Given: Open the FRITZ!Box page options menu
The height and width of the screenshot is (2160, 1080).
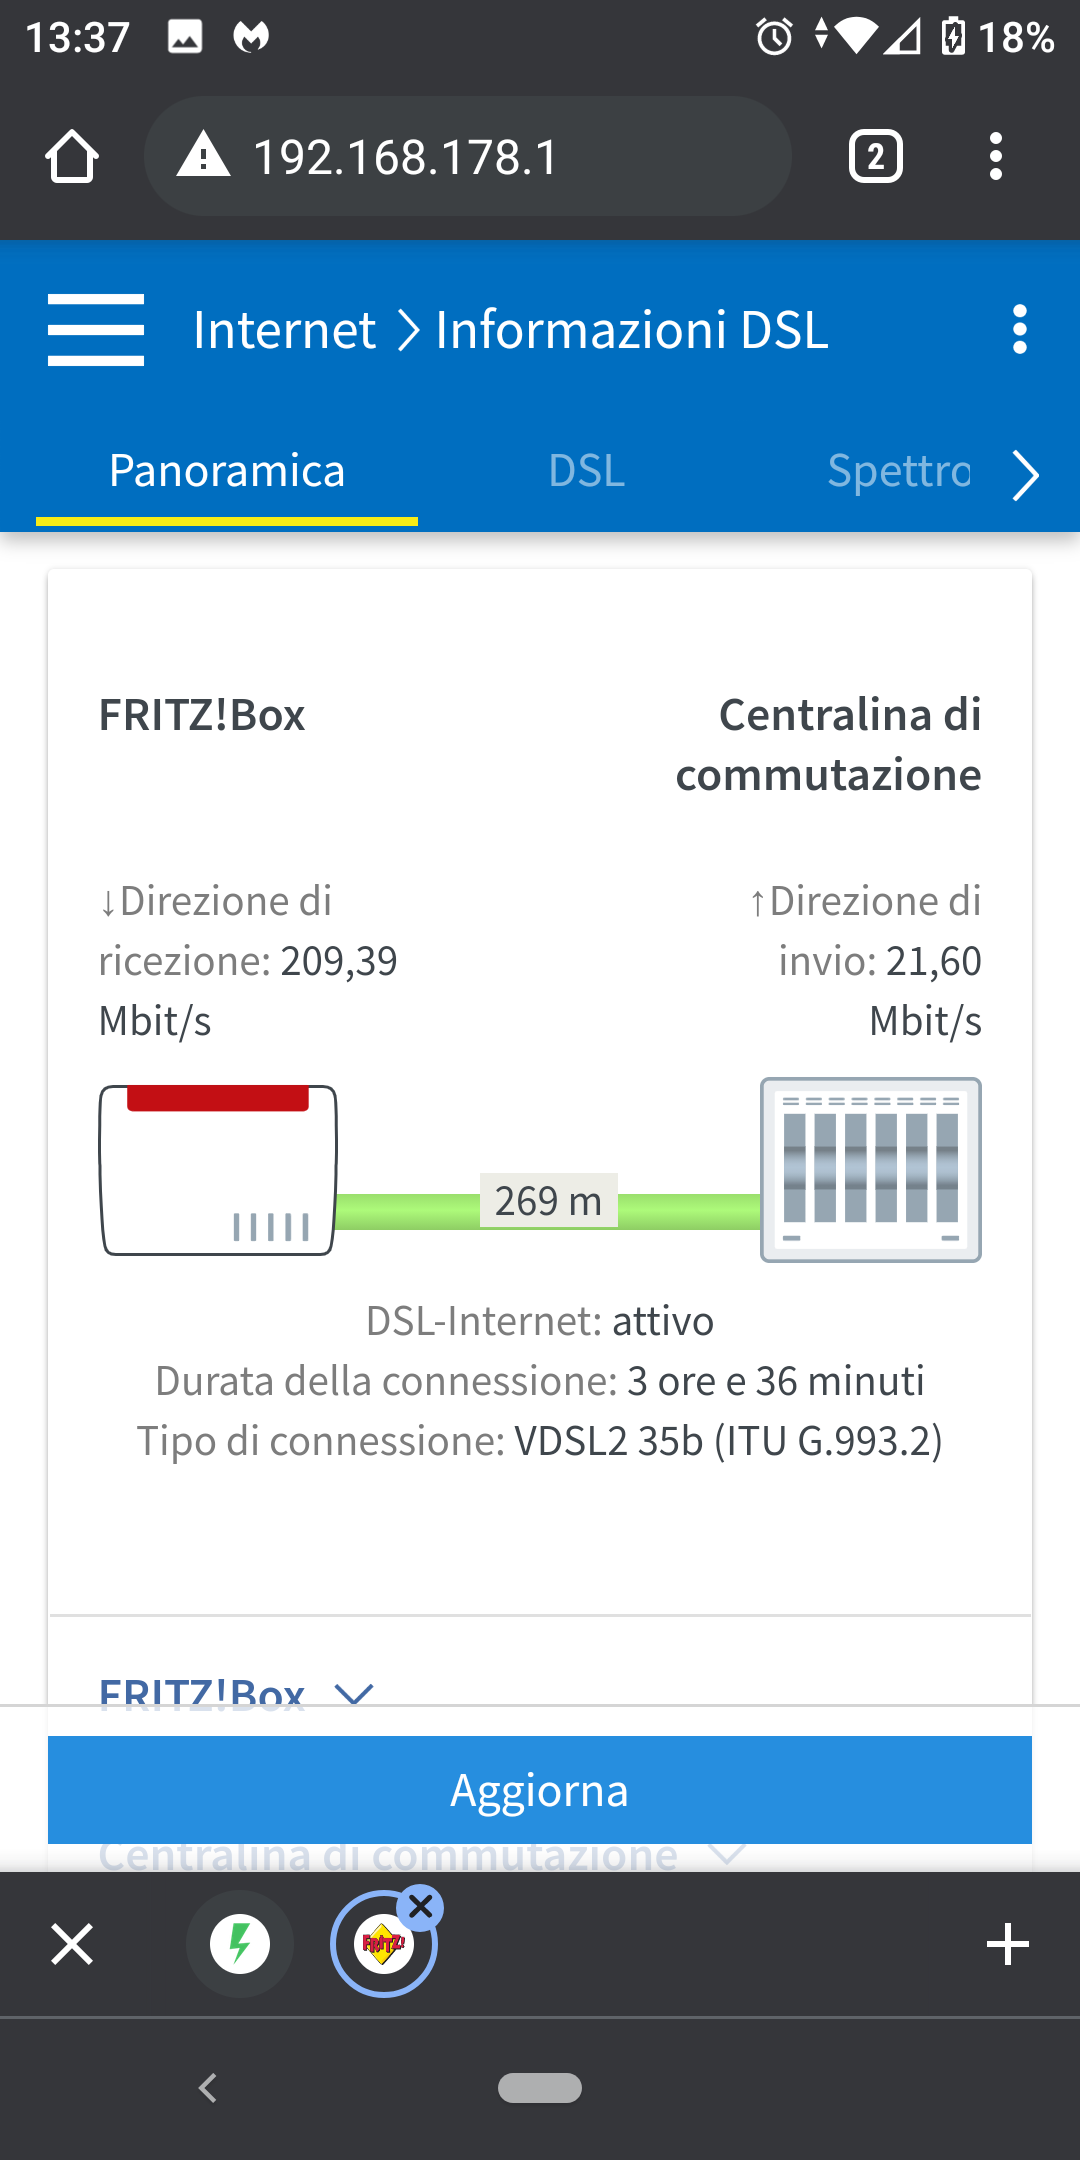Looking at the screenshot, I should pos(1019,330).
